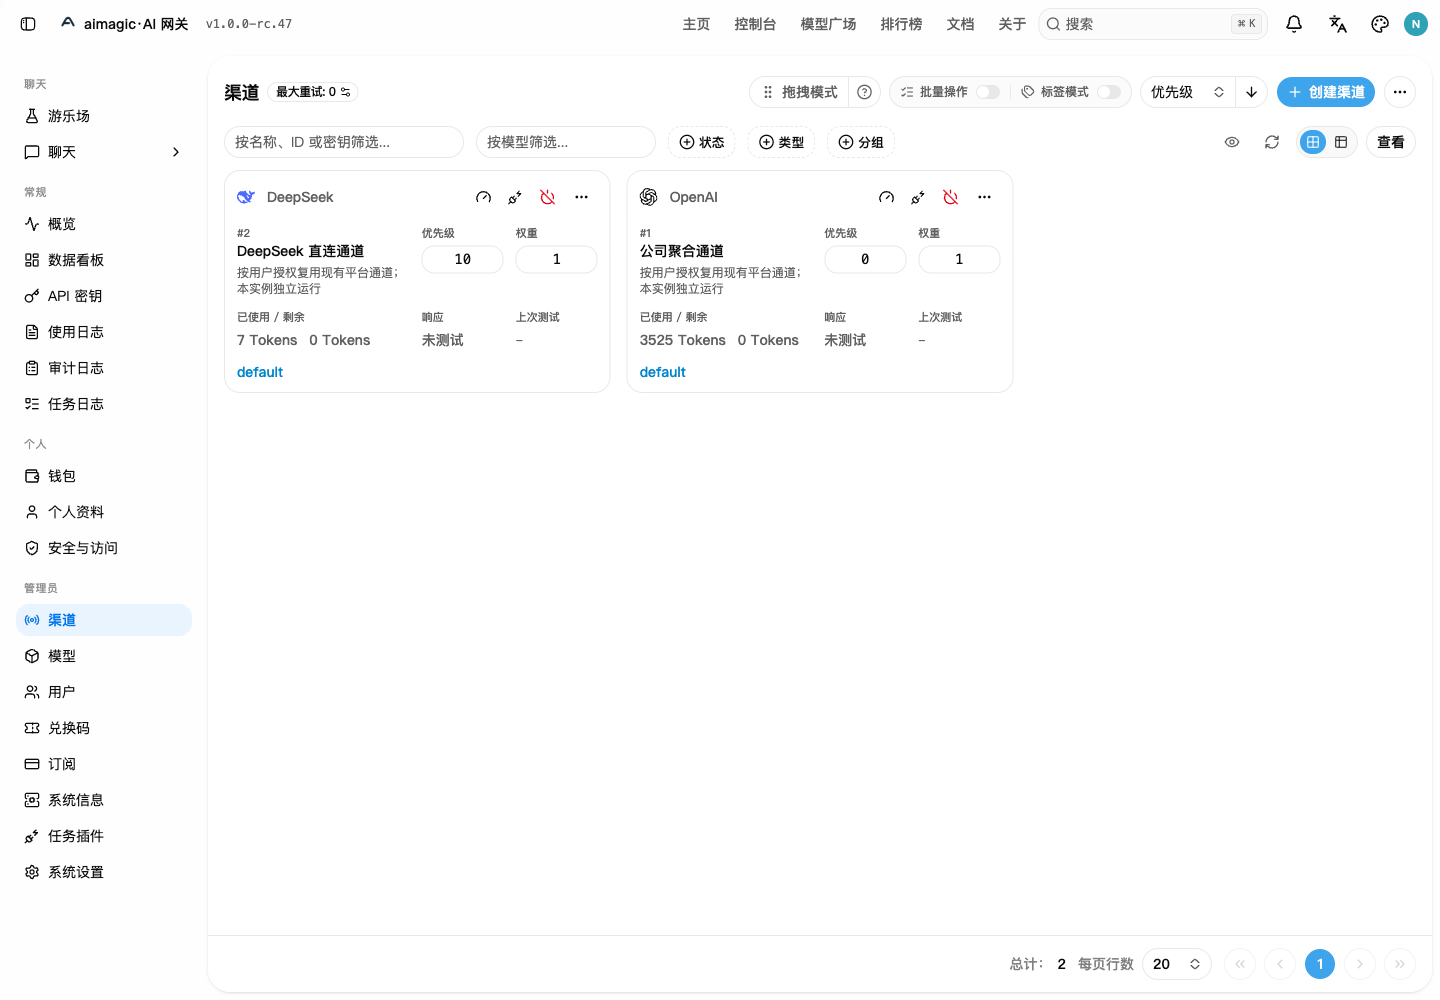The height and width of the screenshot is (1000, 1440).
Task: Click plug icon on DeepSeek card
Action: pyautogui.click(x=515, y=197)
